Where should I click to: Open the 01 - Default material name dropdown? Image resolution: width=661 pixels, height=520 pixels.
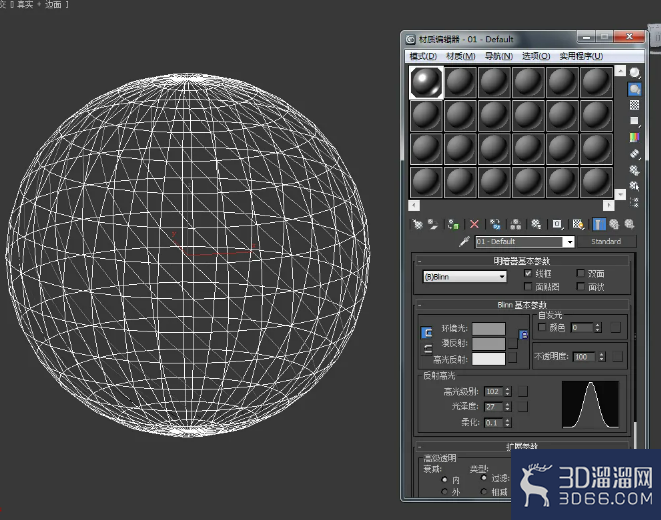570,242
